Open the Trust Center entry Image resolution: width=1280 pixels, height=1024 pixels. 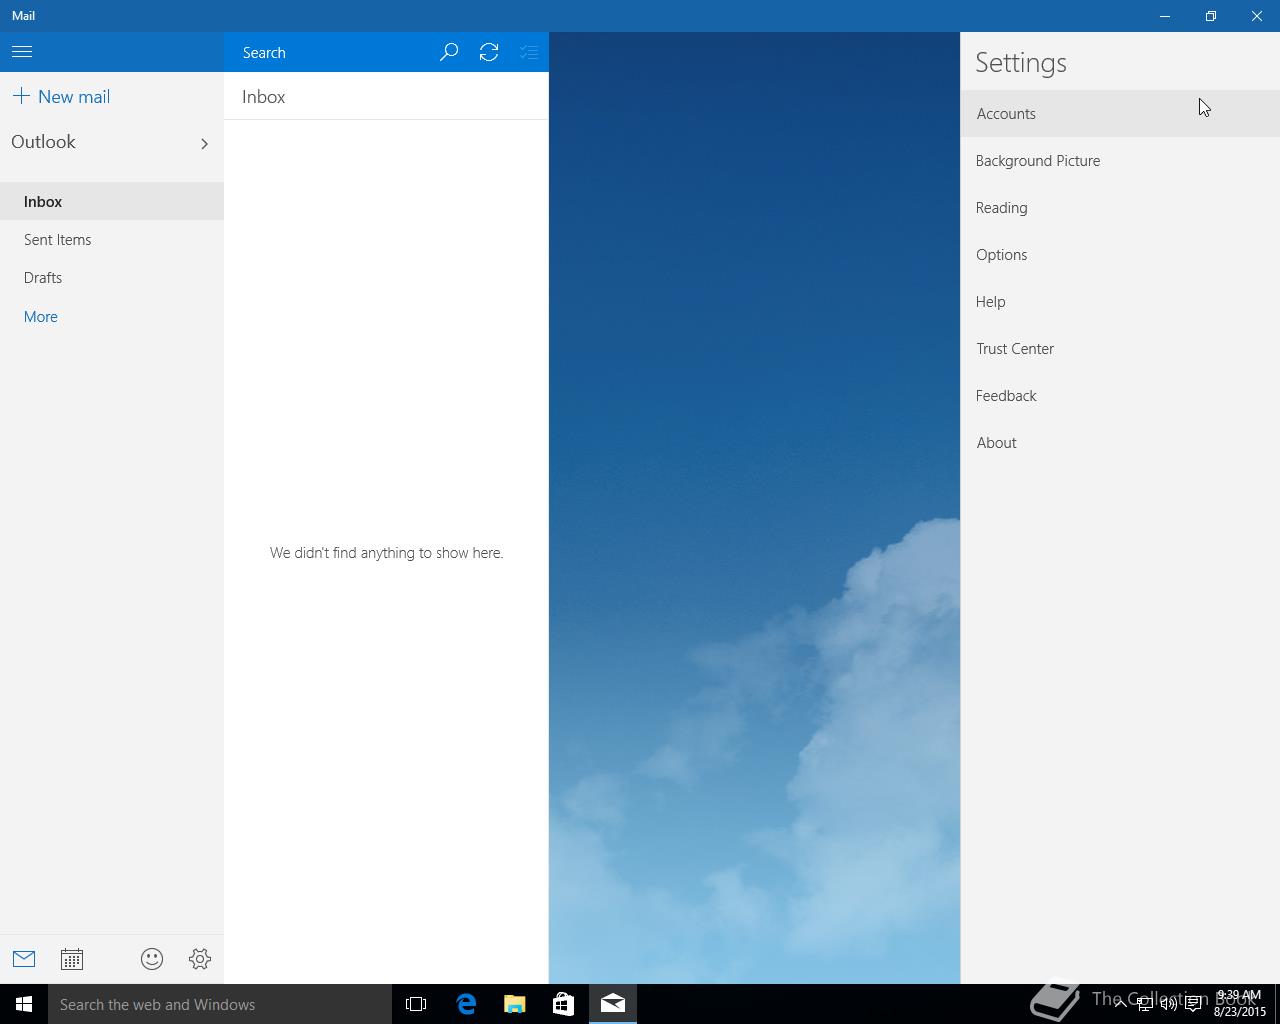1015,349
